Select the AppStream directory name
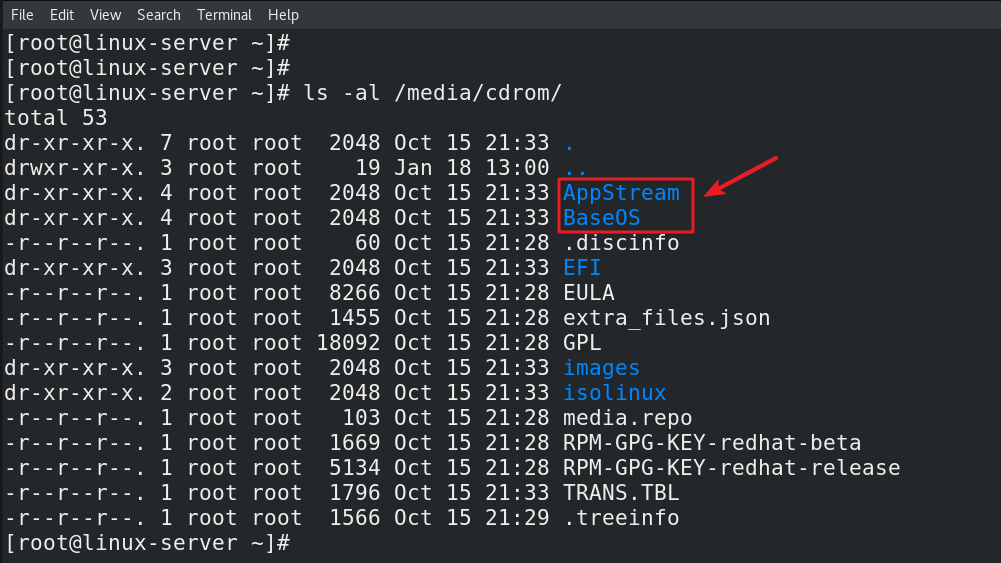 click(x=621, y=193)
